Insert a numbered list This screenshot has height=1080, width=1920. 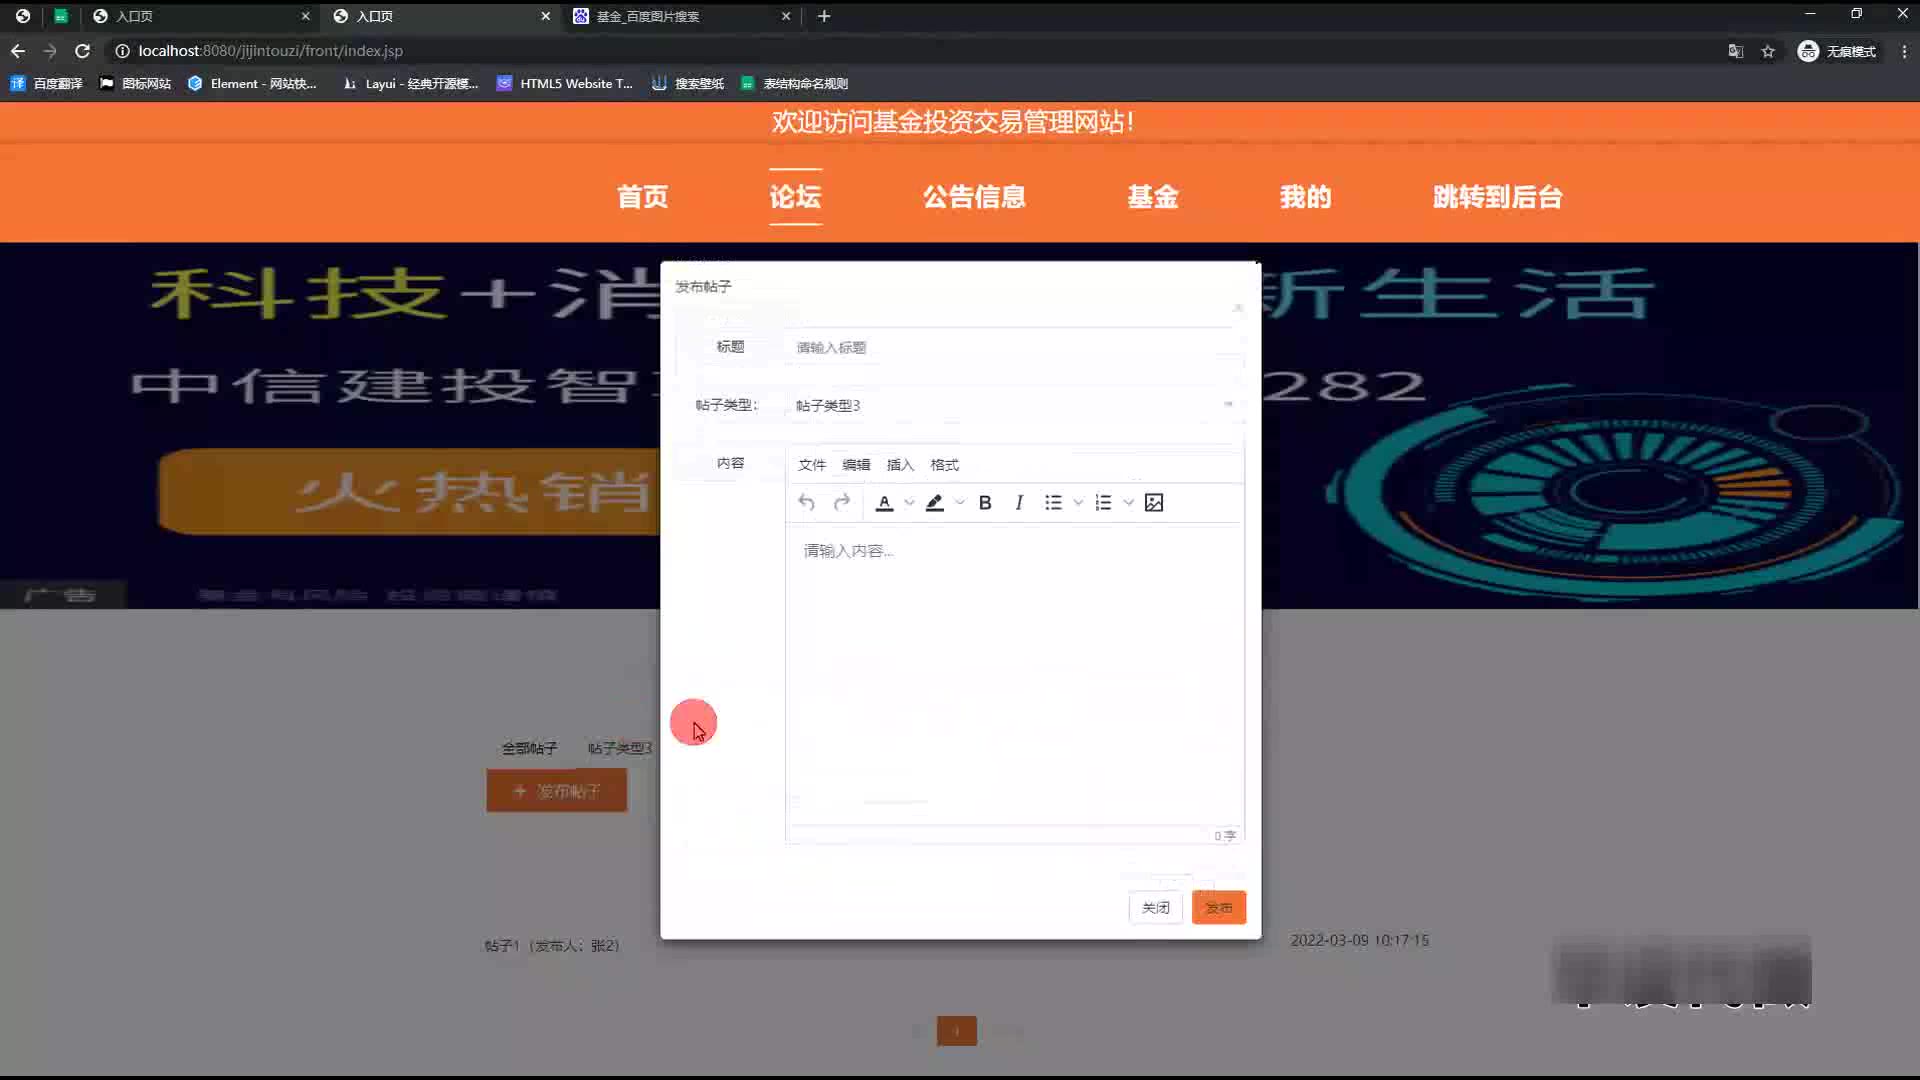[x=1103, y=502]
